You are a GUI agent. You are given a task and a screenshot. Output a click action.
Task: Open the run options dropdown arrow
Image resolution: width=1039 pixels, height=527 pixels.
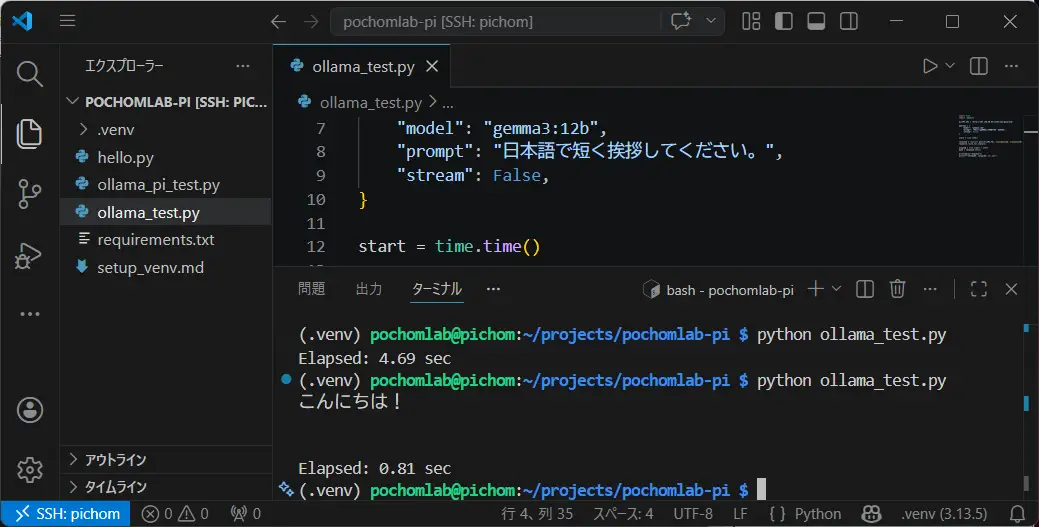tap(950, 66)
